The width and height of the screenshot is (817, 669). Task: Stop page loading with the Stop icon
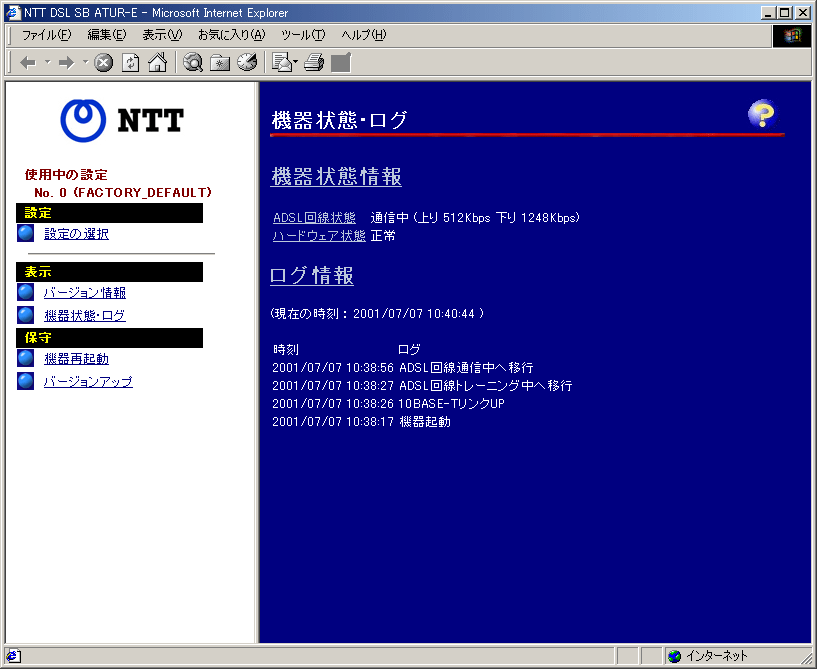tap(103, 63)
